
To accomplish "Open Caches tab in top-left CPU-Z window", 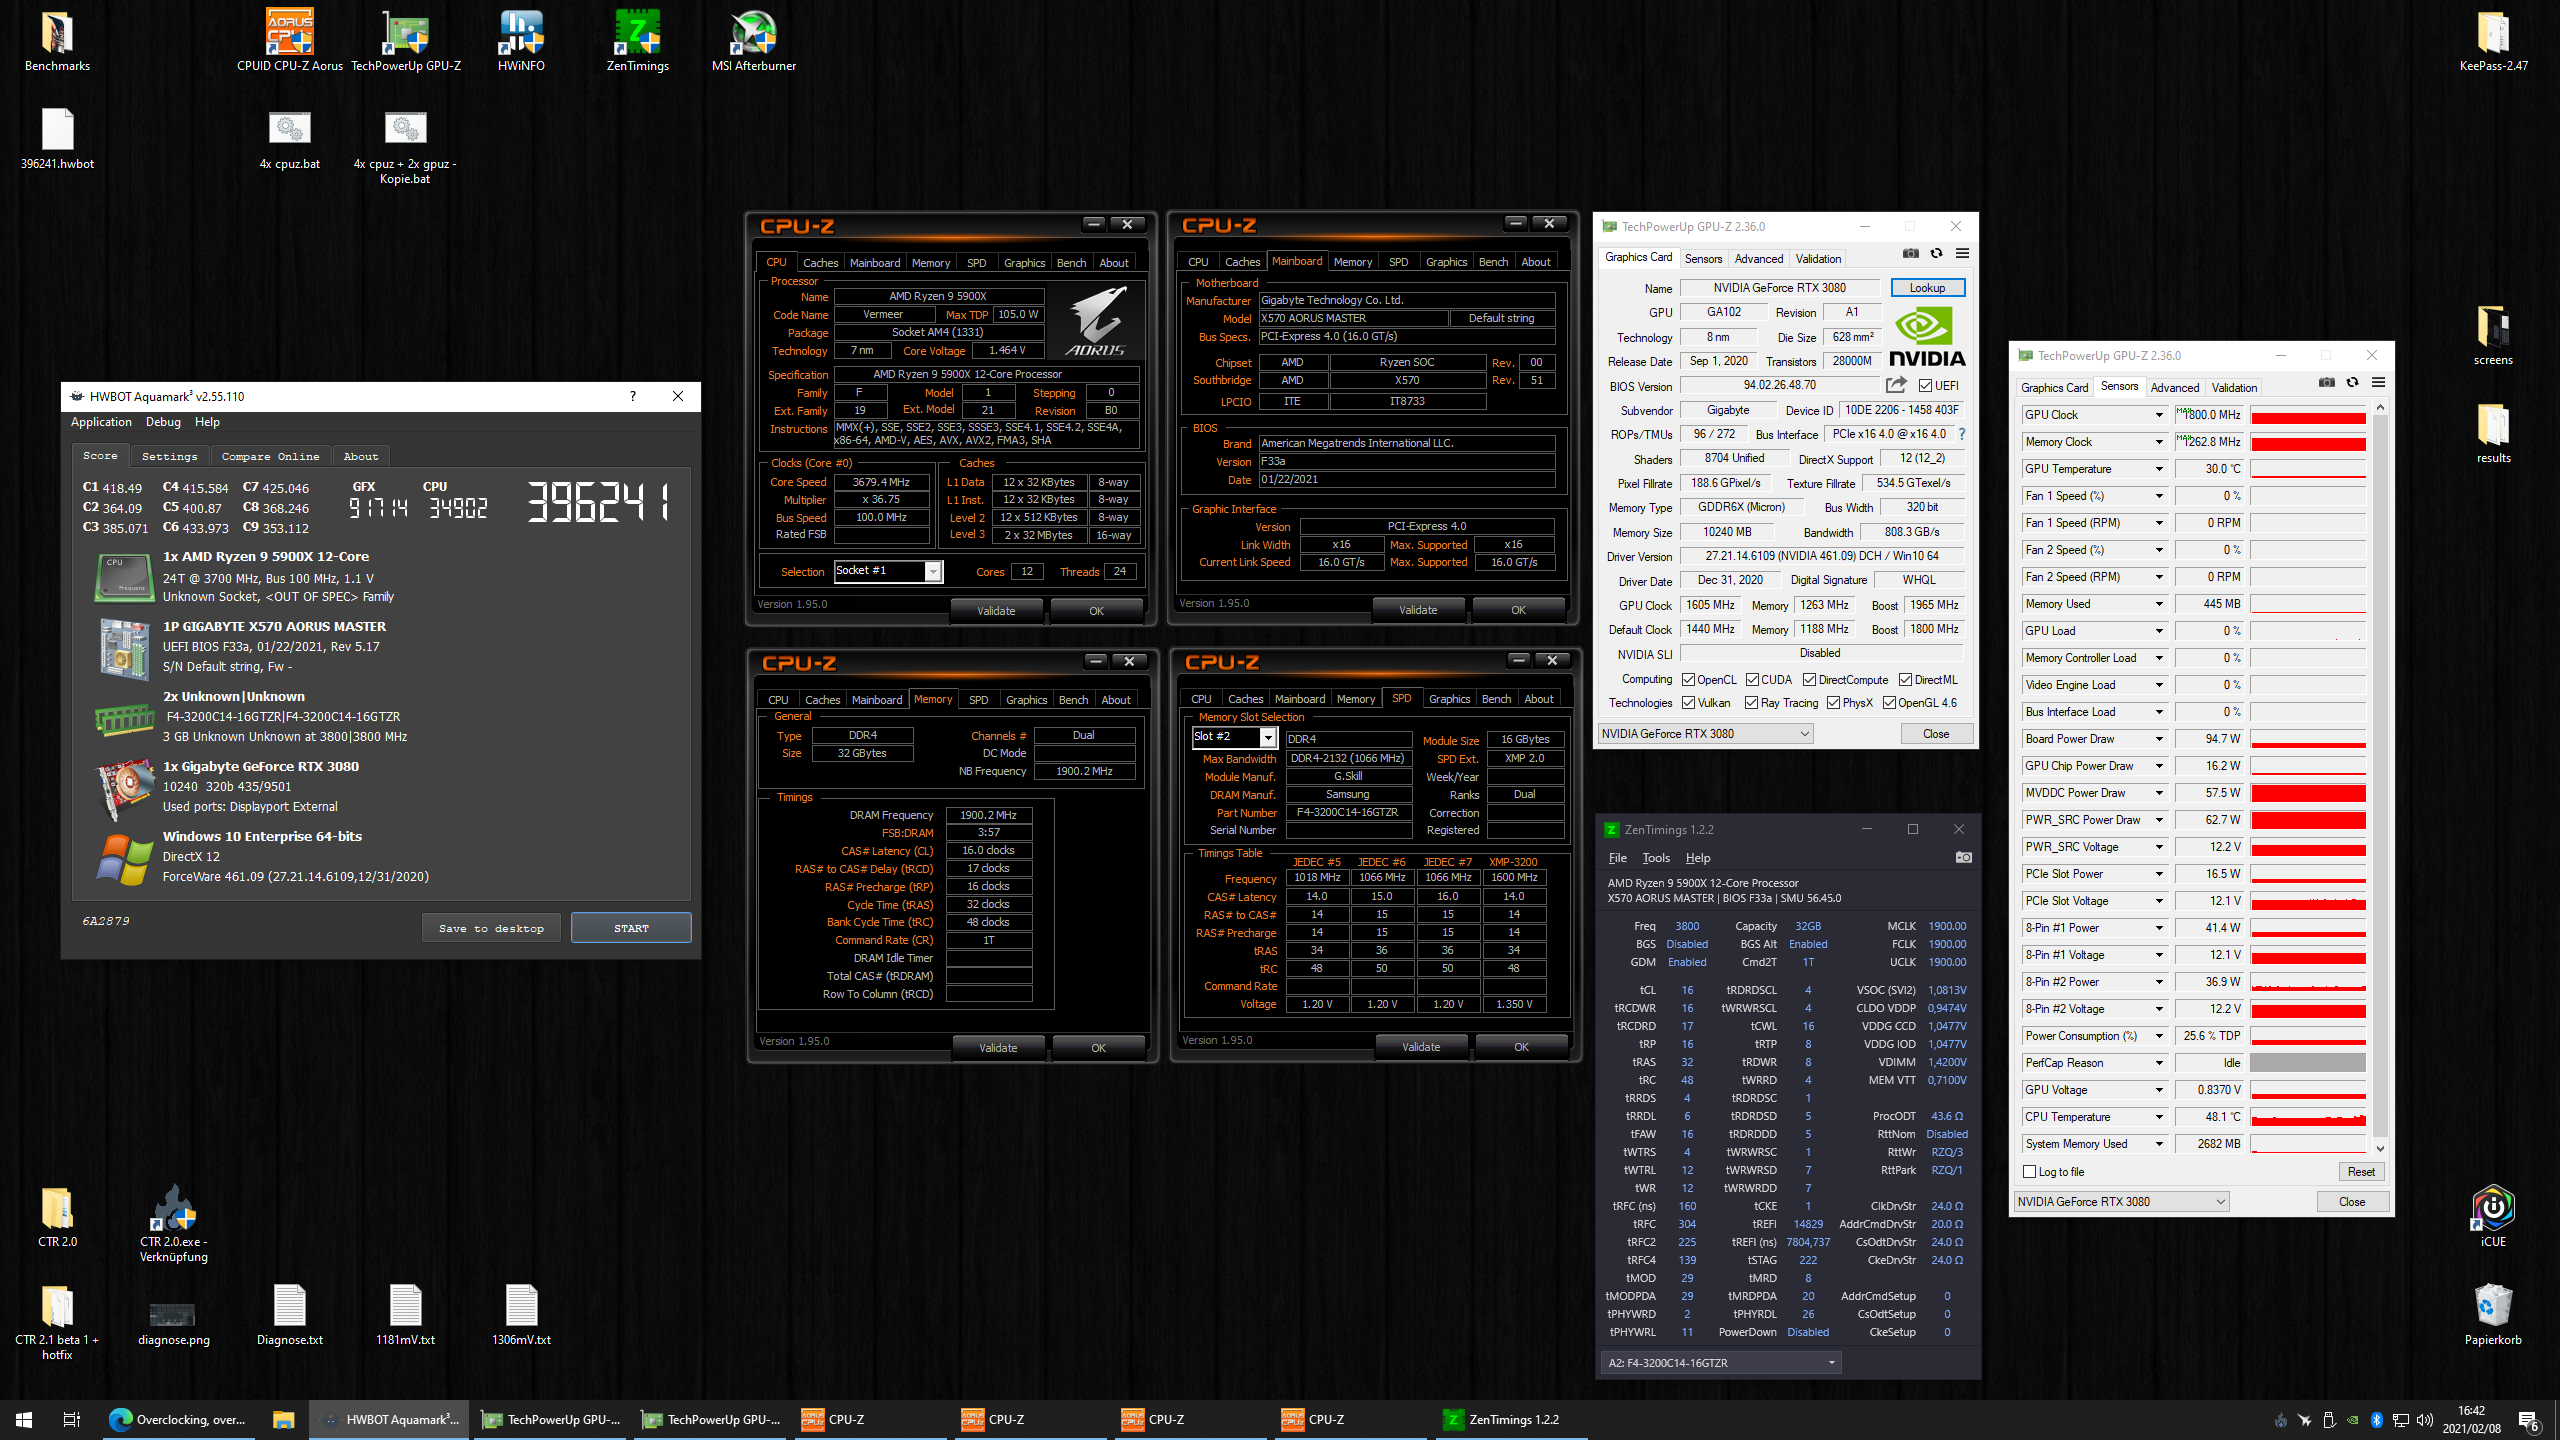I will tap(820, 263).
